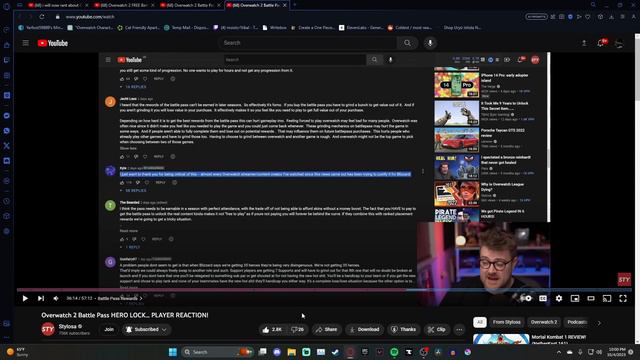This screenshot has width=640, height=360.
Task: Open the Subscribed notification dropdown
Action: tap(146, 329)
